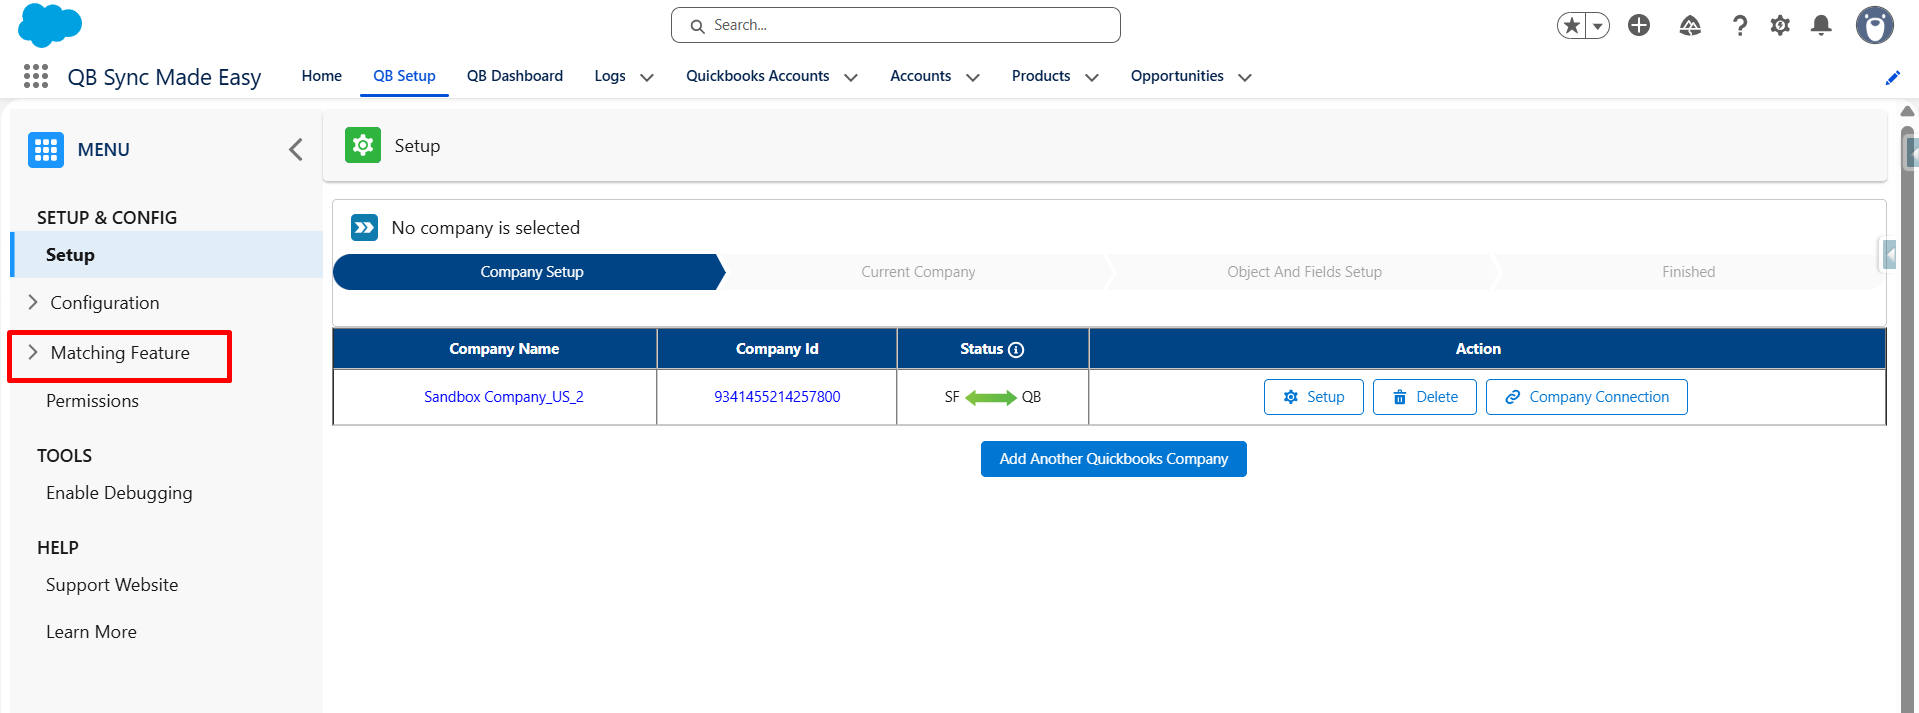Click the Salesforce cloud logo
1919x713 pixels.
[49, 24]
